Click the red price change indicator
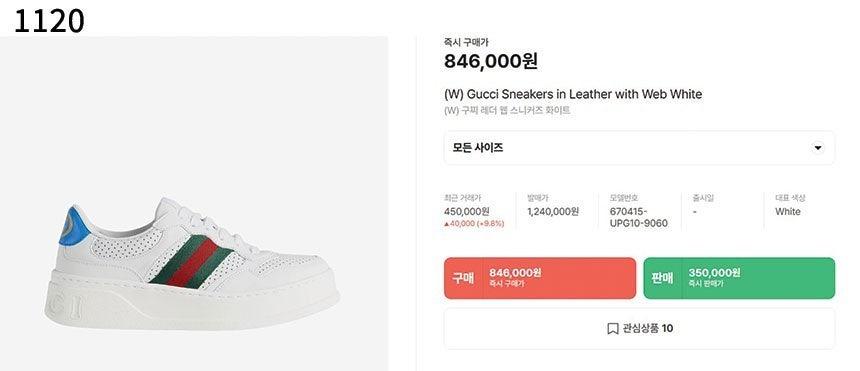The image size is (860, 371). point(474,224)
